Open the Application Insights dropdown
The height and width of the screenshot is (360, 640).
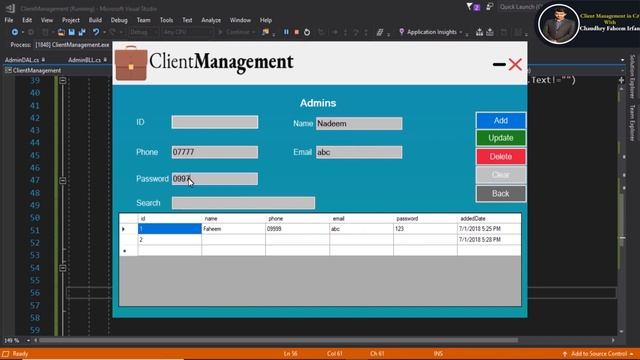point(461,32)
